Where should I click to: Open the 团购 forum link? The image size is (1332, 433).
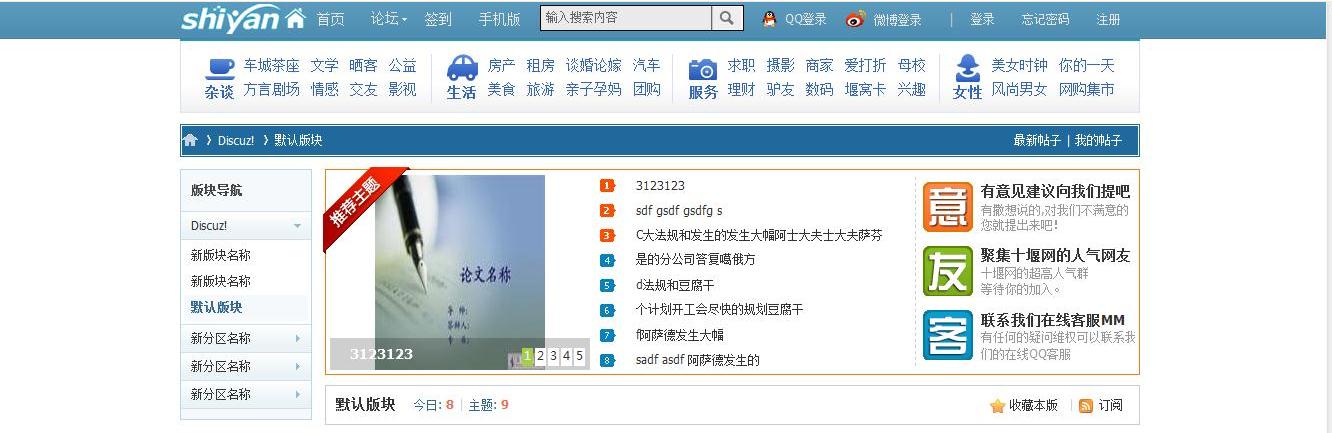click(x=647, y=89)
